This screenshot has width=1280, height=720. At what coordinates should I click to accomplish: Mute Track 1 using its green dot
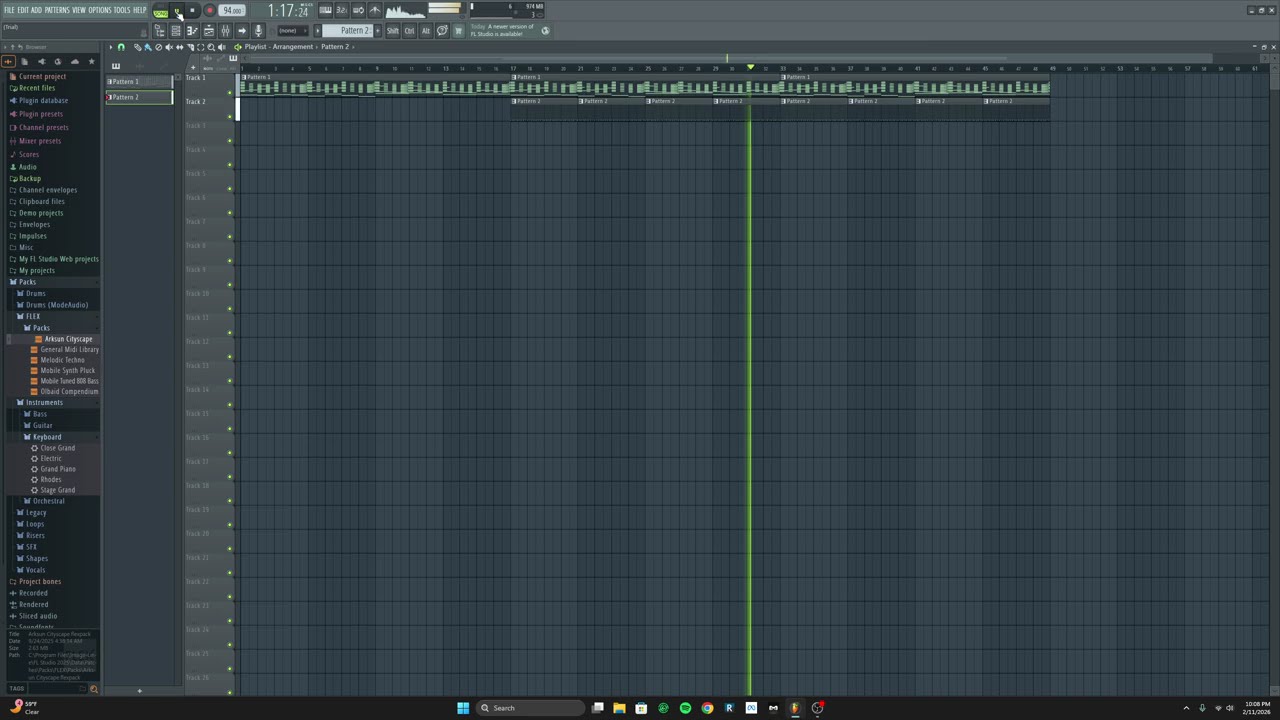(x=230, y=93)
